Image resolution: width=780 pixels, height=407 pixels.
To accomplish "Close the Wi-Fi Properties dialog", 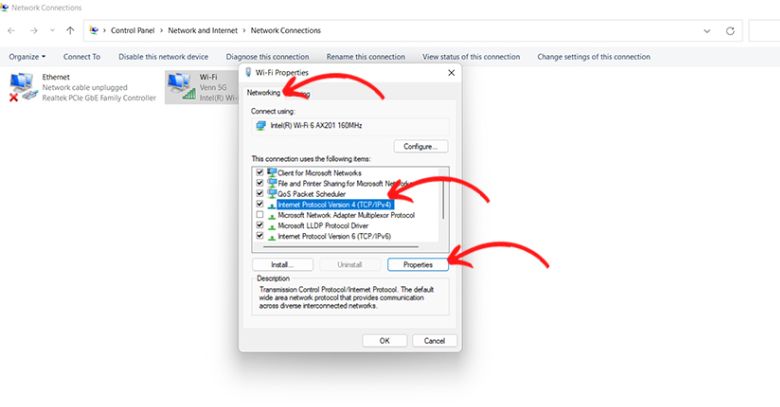I will tap(451, 73).
